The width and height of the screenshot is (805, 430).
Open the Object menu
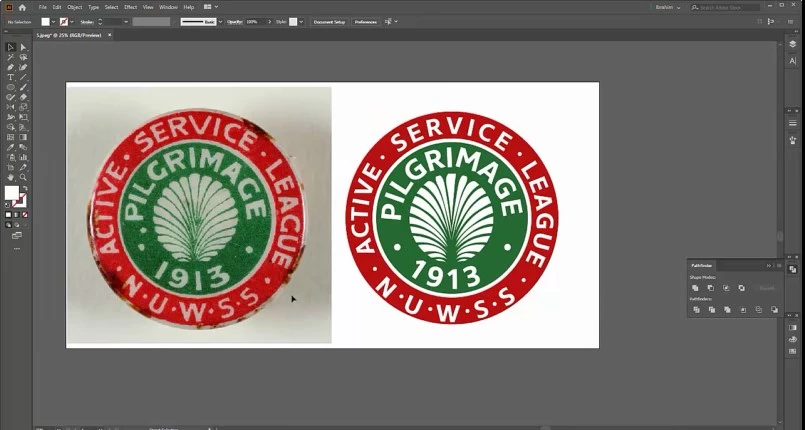coord(74,7)
